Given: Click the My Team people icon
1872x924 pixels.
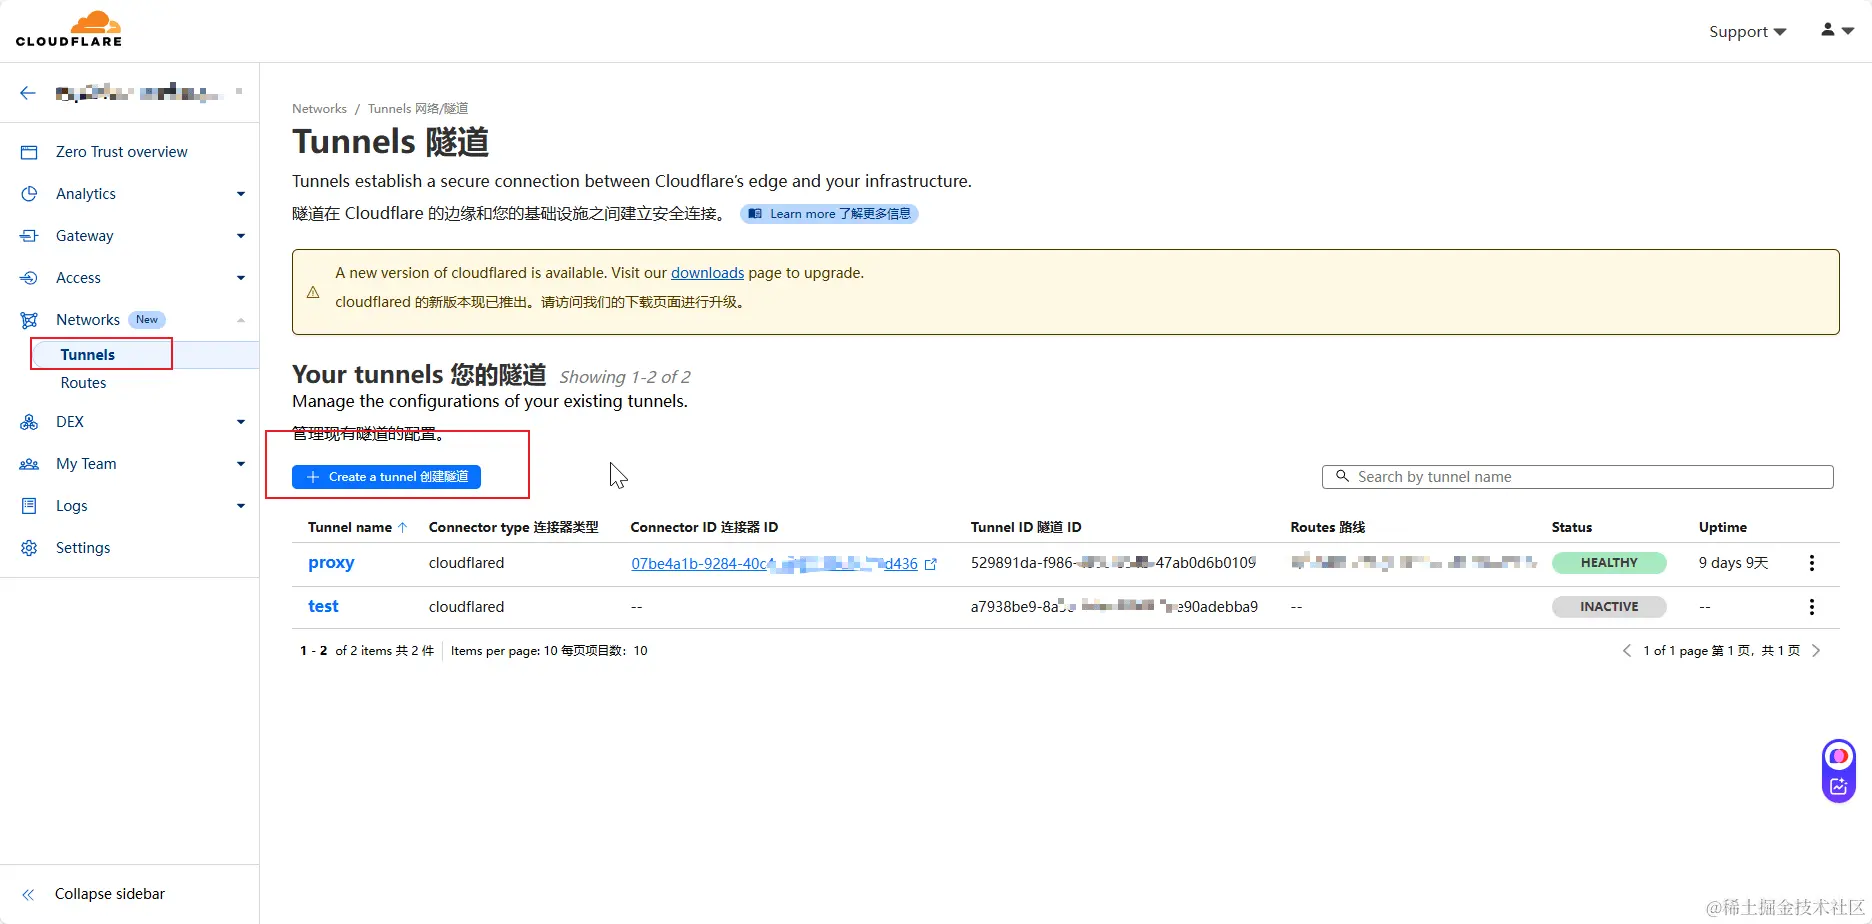Looking at the screenshot, I should pos(29,464).
